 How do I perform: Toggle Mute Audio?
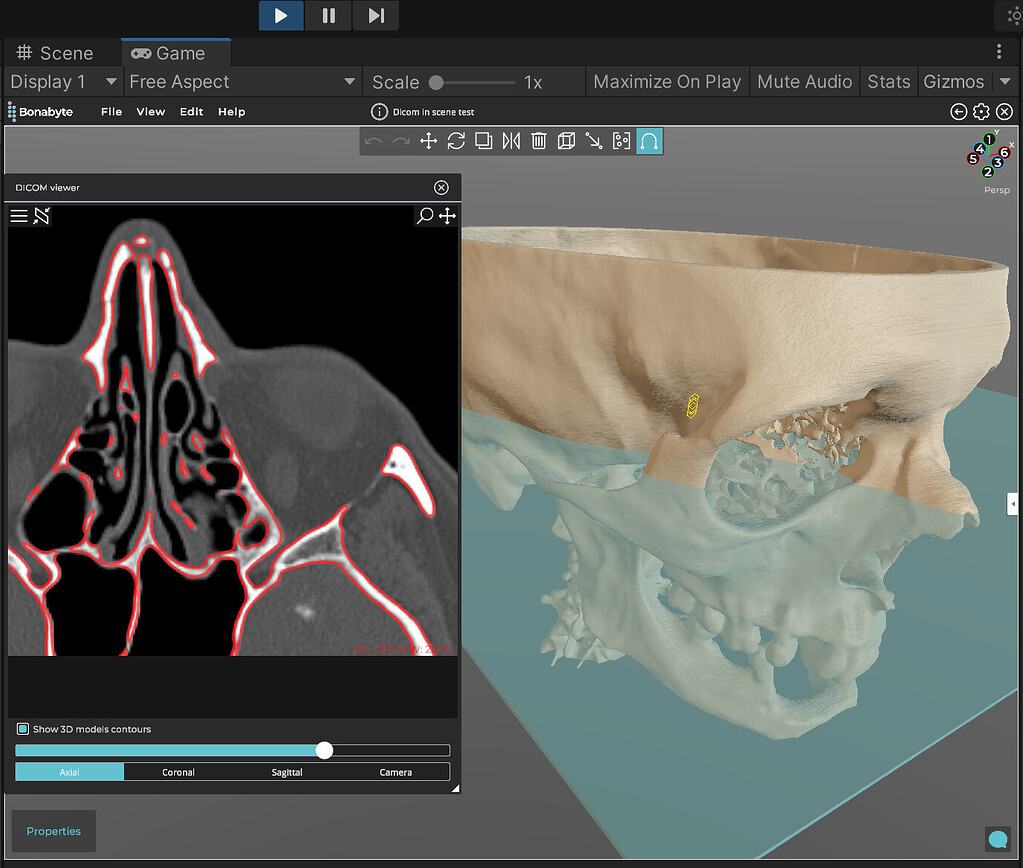[x=804, y=81]
